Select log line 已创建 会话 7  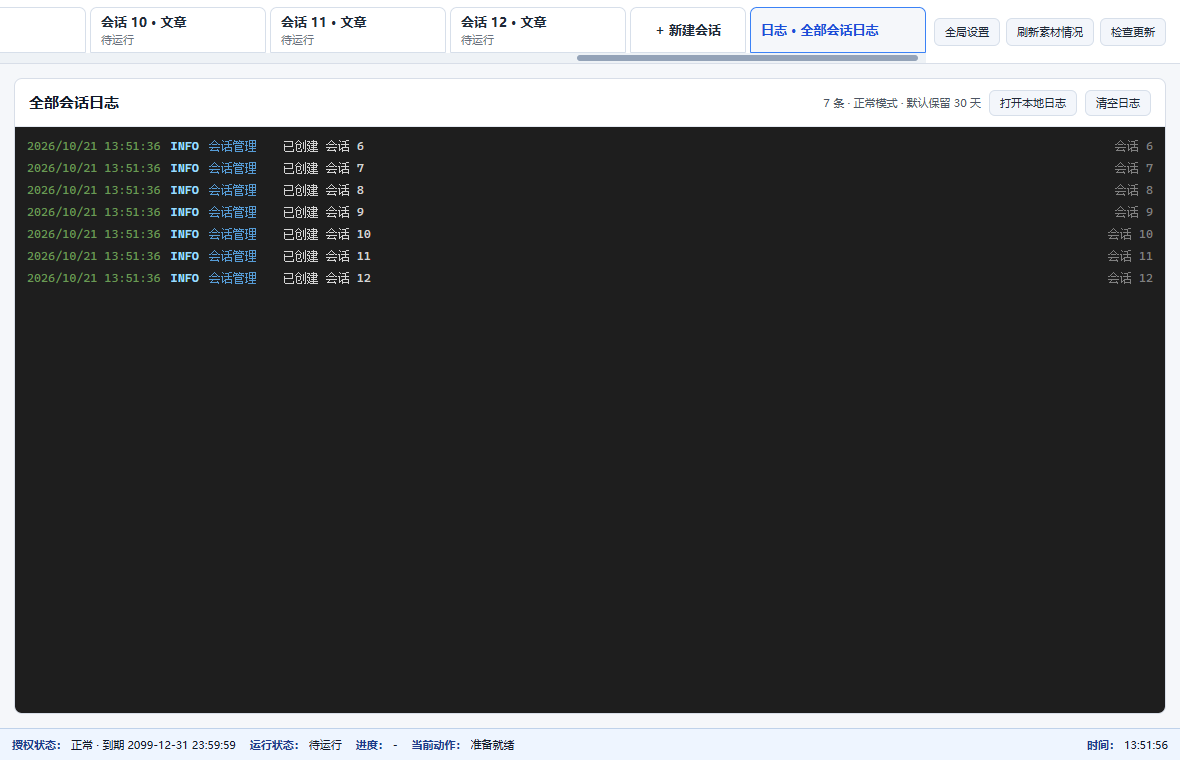click(x=590, y=168)
